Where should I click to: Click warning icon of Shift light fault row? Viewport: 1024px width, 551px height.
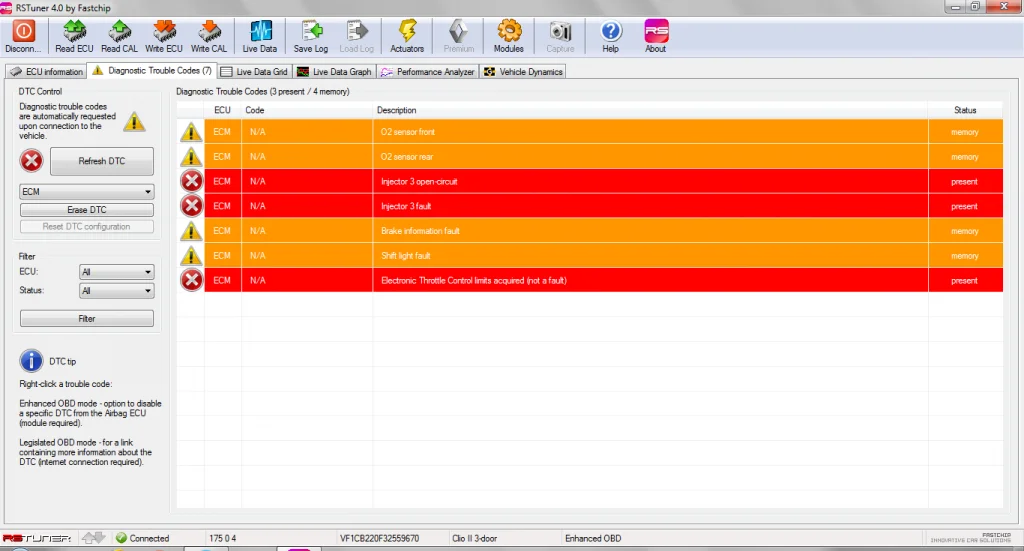tap(191, 255)
